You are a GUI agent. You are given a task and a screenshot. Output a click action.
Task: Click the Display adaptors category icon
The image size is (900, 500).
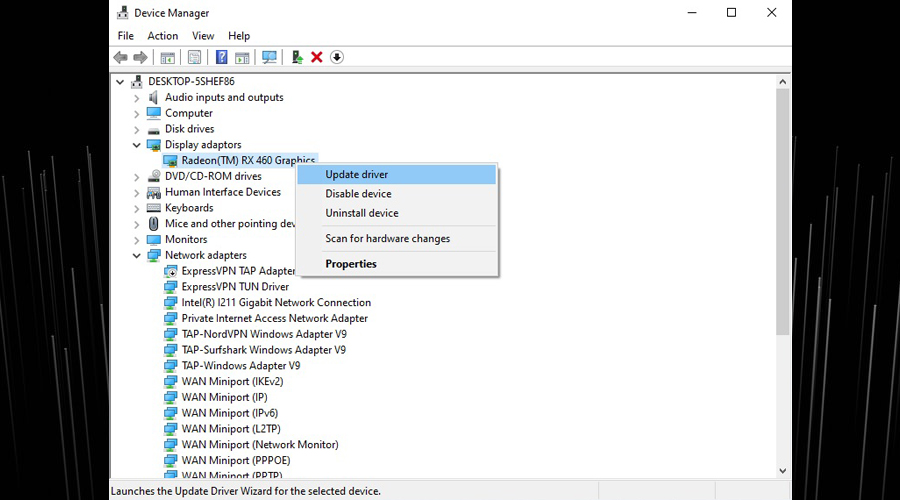pos(153,145)
